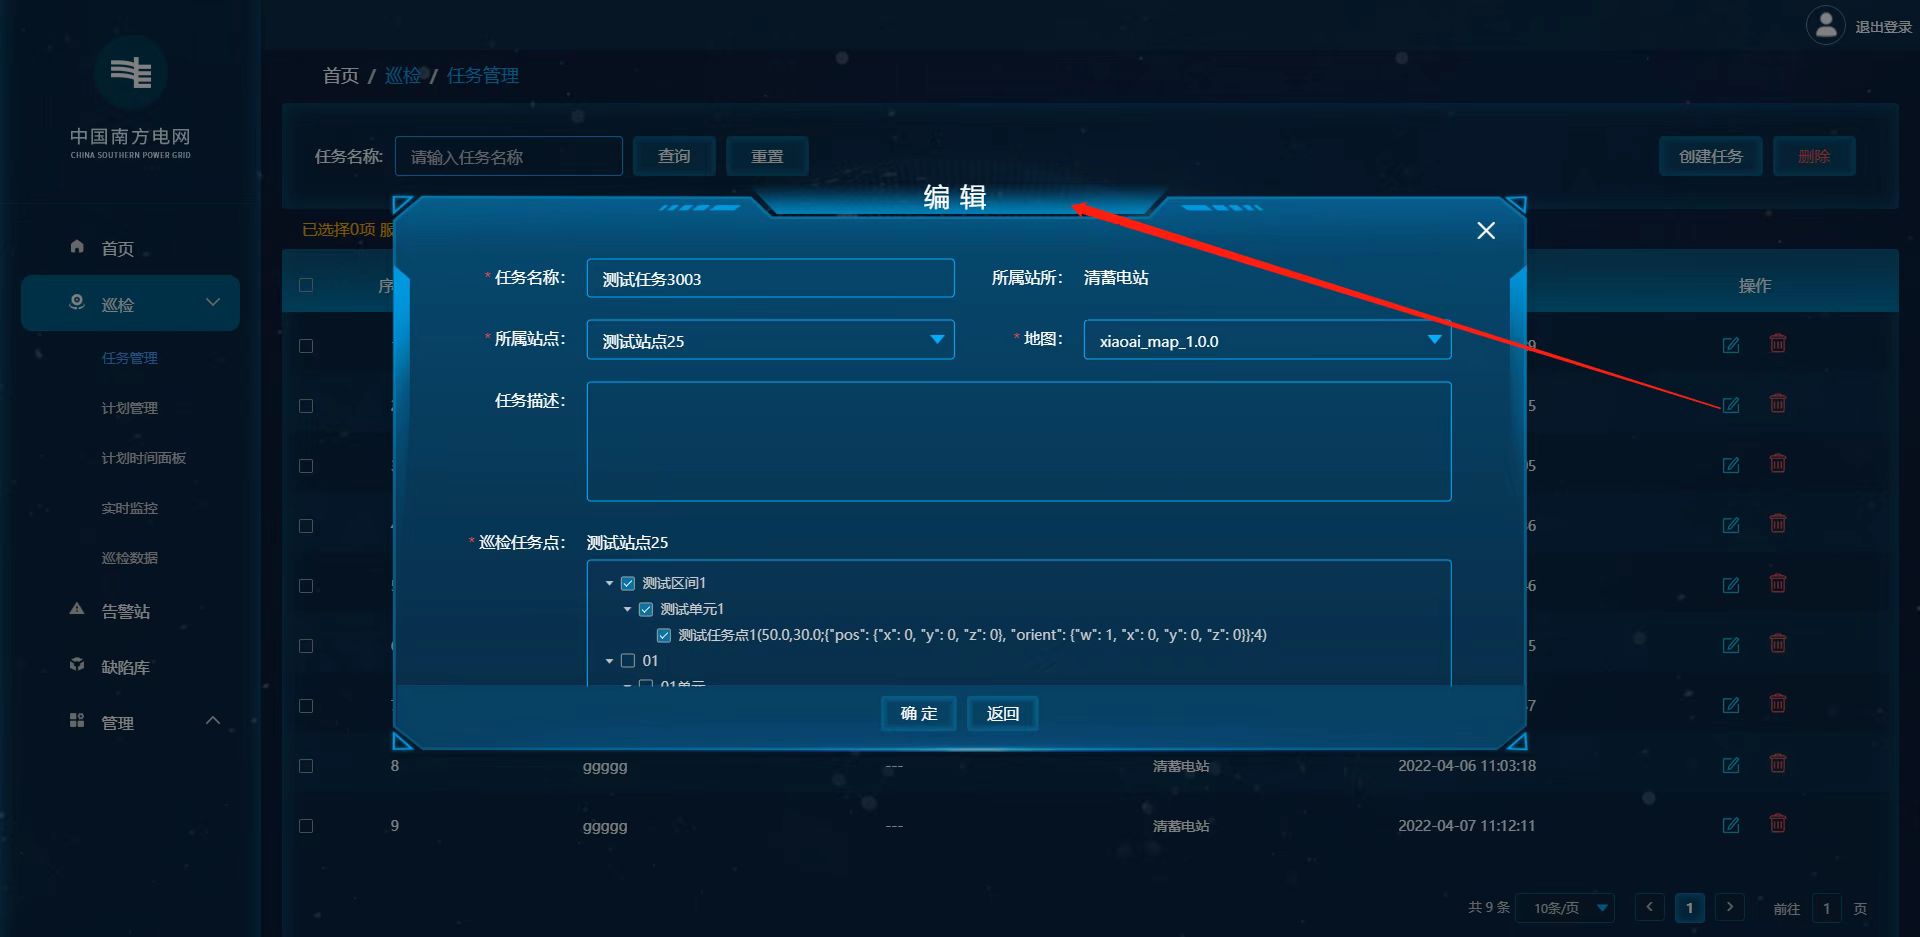Tick the checkbox for row 9
The width and height of the screenshot is (1920, 937).
click(306, 826)
